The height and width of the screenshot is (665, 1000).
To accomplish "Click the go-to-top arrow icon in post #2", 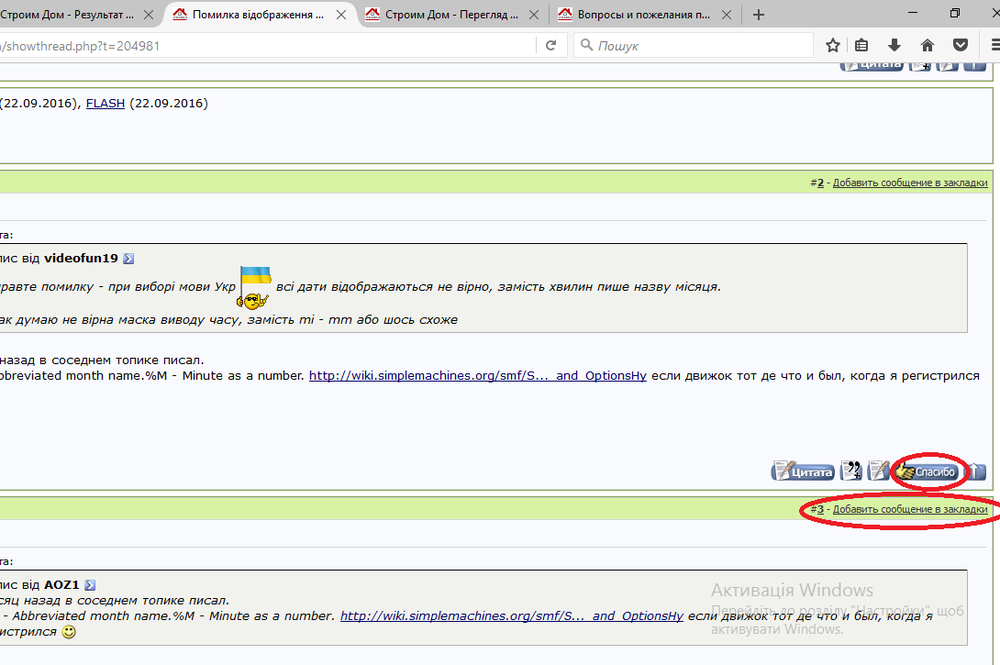I will pyautogui.click(x=976, y=472).
